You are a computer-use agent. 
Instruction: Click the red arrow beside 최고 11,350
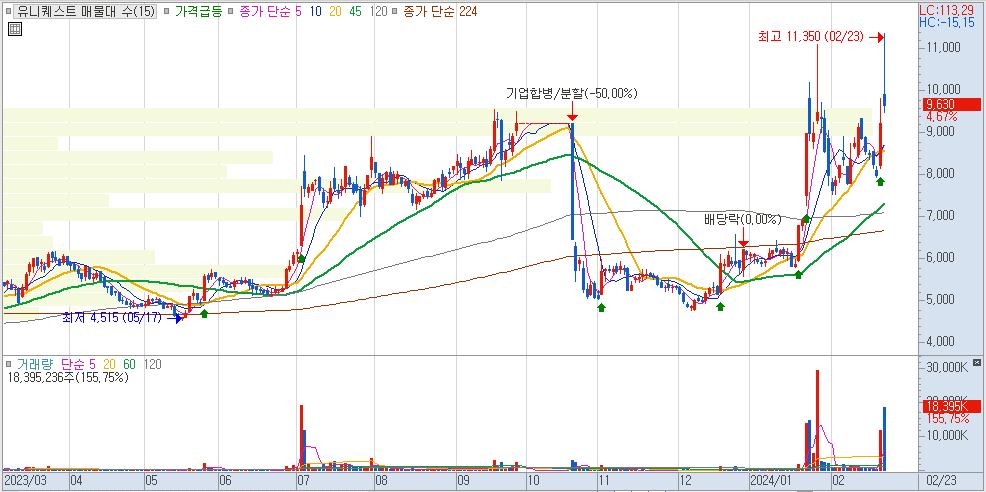877,38
